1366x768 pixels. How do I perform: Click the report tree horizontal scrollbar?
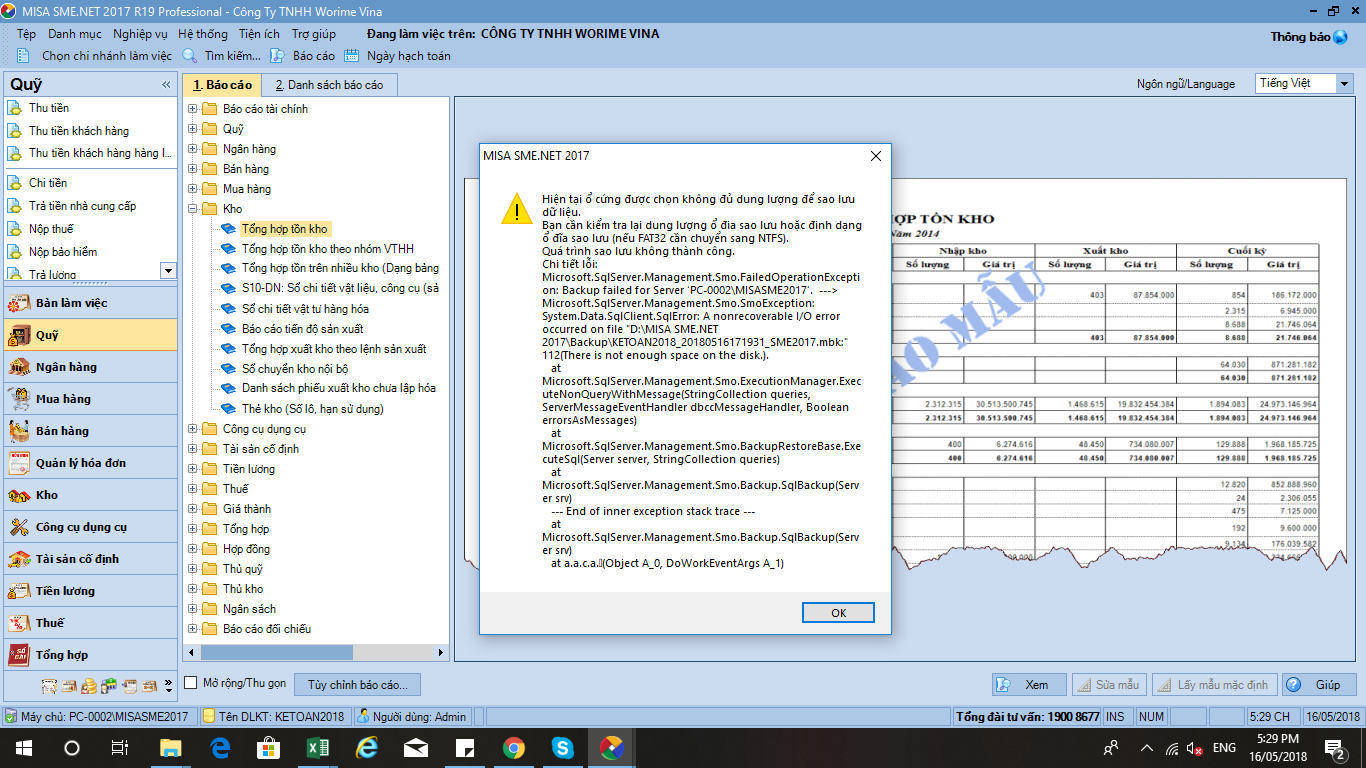275,652
